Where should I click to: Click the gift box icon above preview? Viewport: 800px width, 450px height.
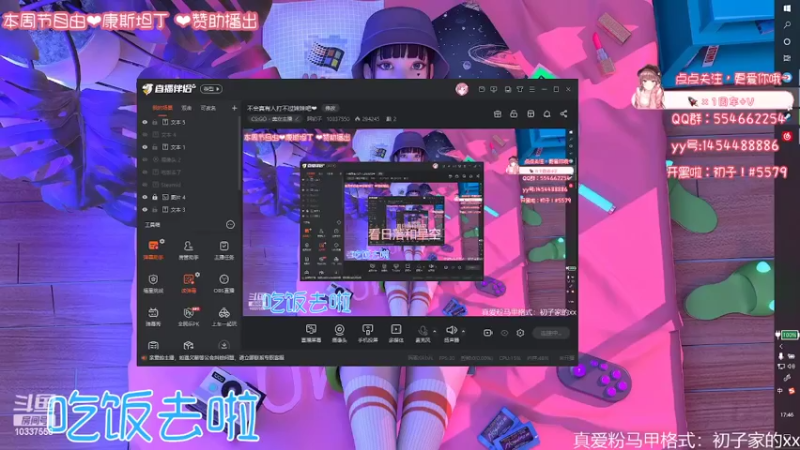[497, 114]
